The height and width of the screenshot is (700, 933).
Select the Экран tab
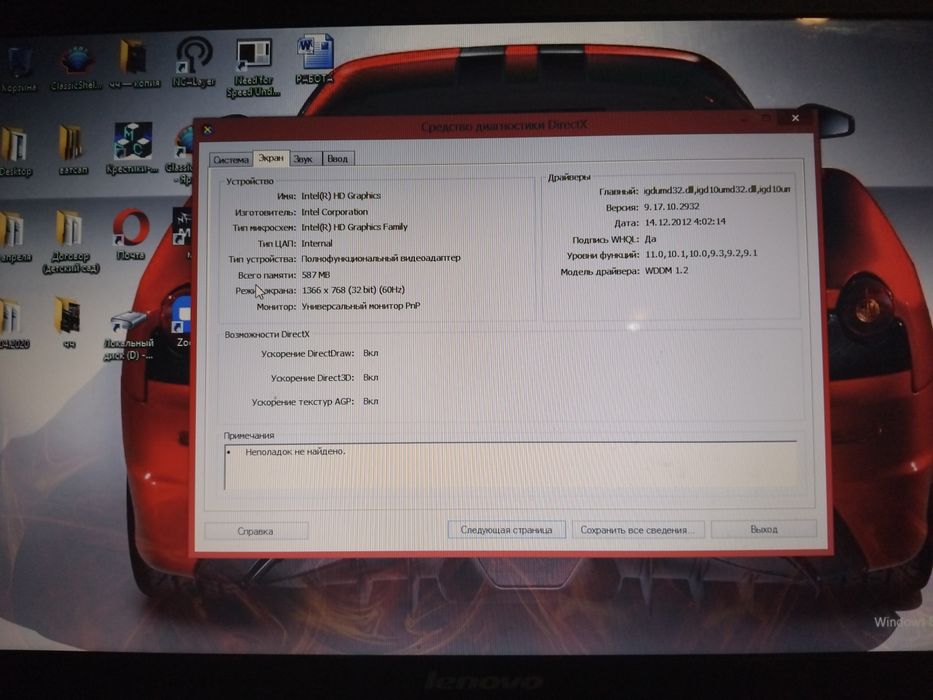coord(271,158)
